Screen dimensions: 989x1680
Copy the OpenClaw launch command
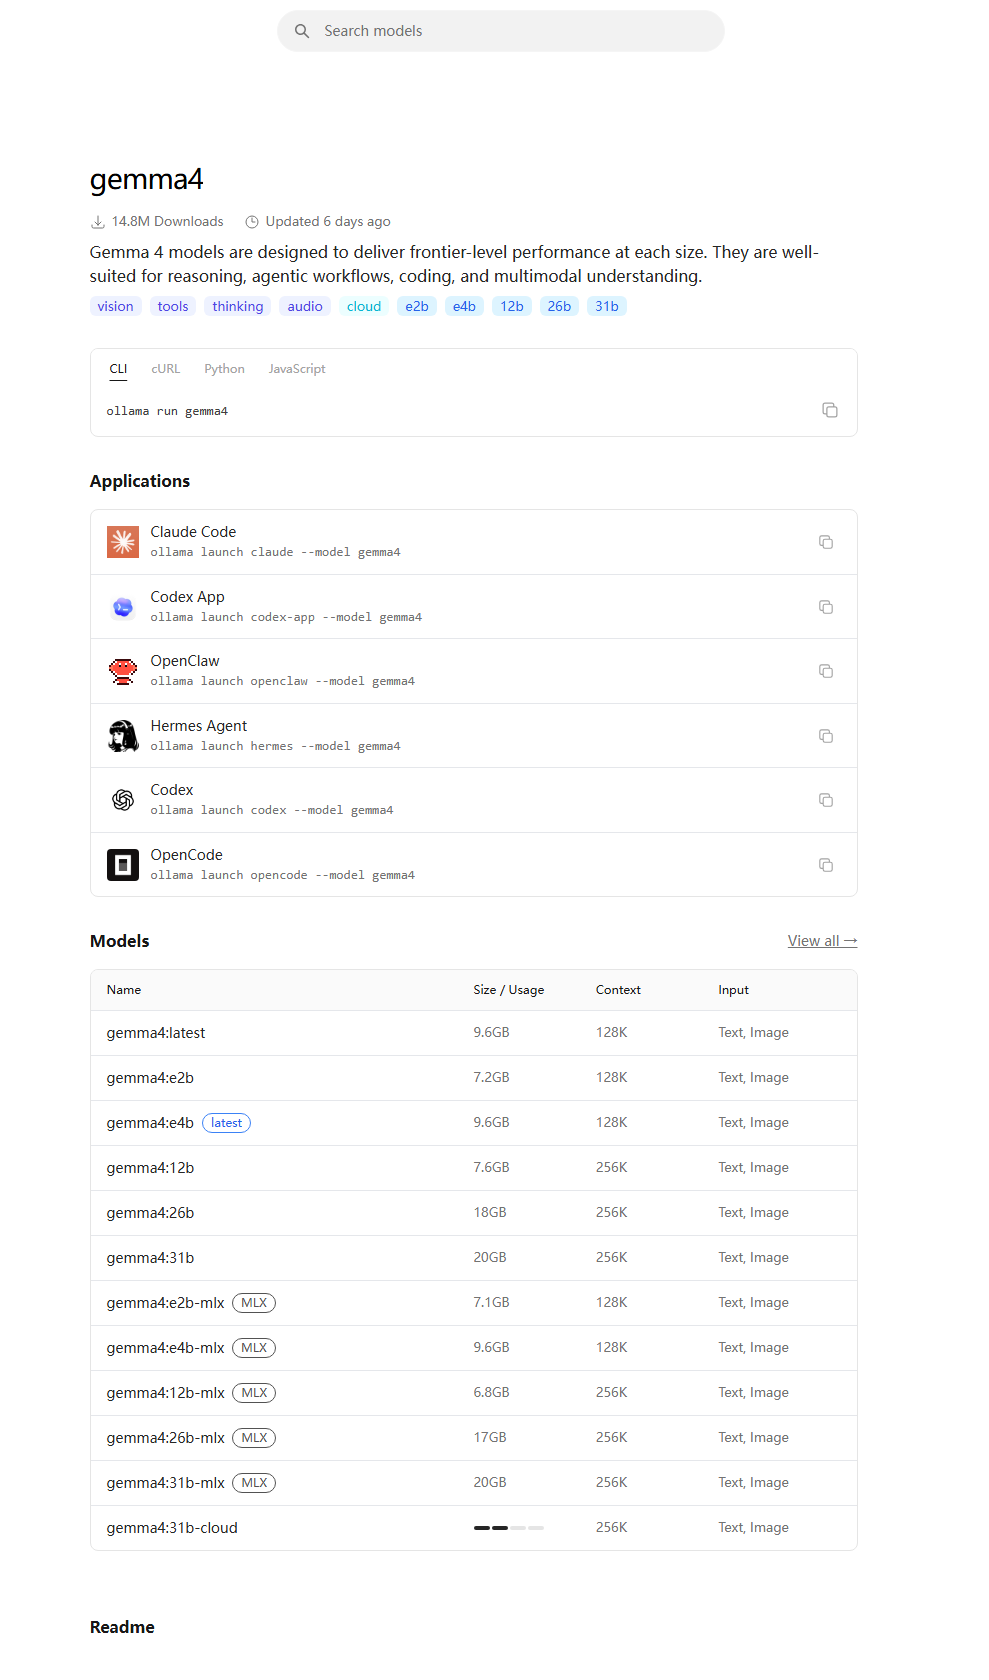click(x=826, y=671)
